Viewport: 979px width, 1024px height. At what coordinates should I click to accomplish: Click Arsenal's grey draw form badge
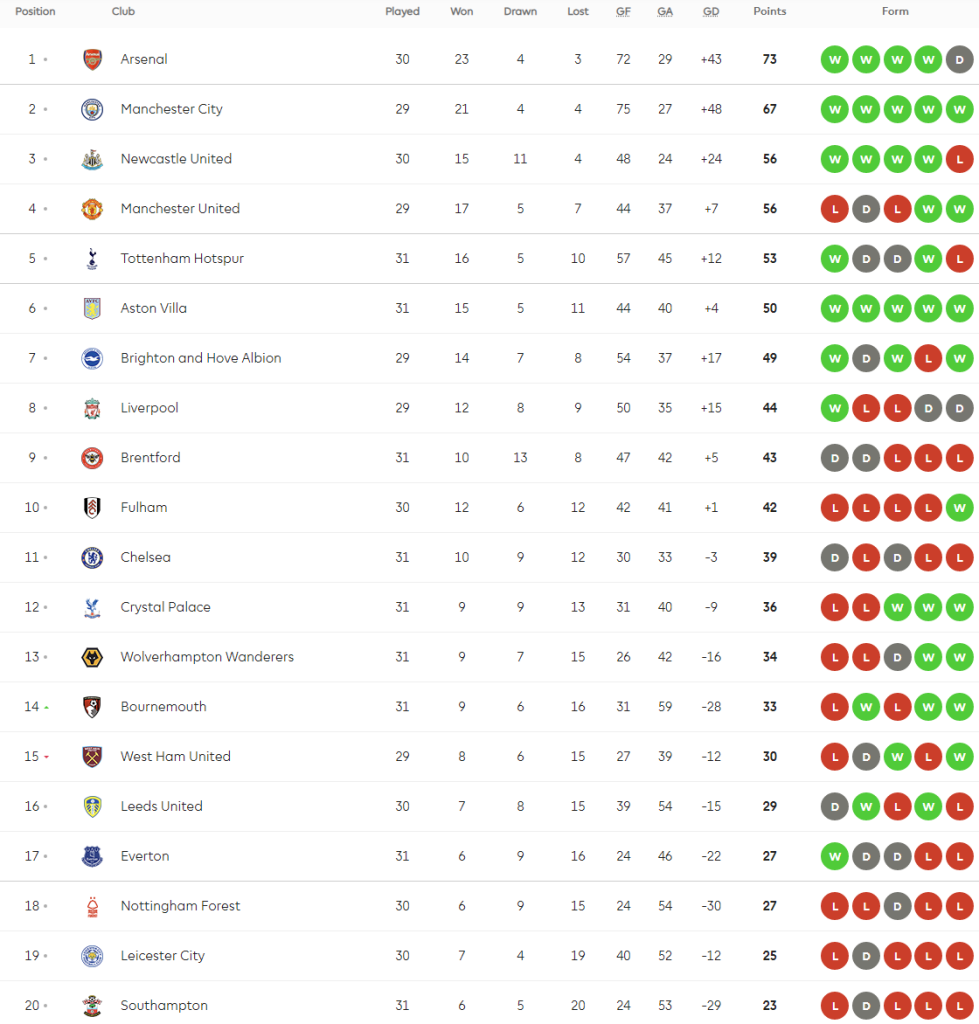[960, 59]
